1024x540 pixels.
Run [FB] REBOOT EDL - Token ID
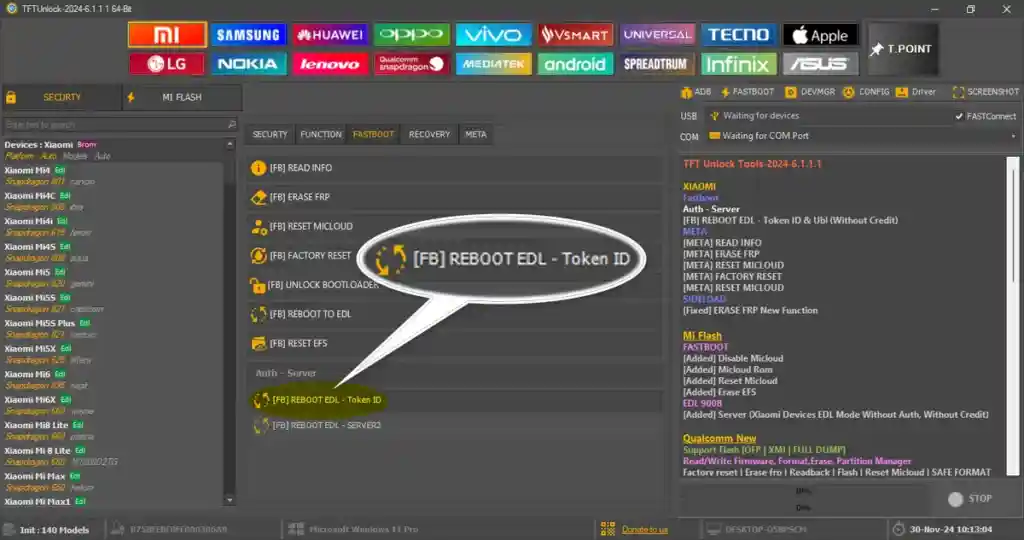[455, 400]
